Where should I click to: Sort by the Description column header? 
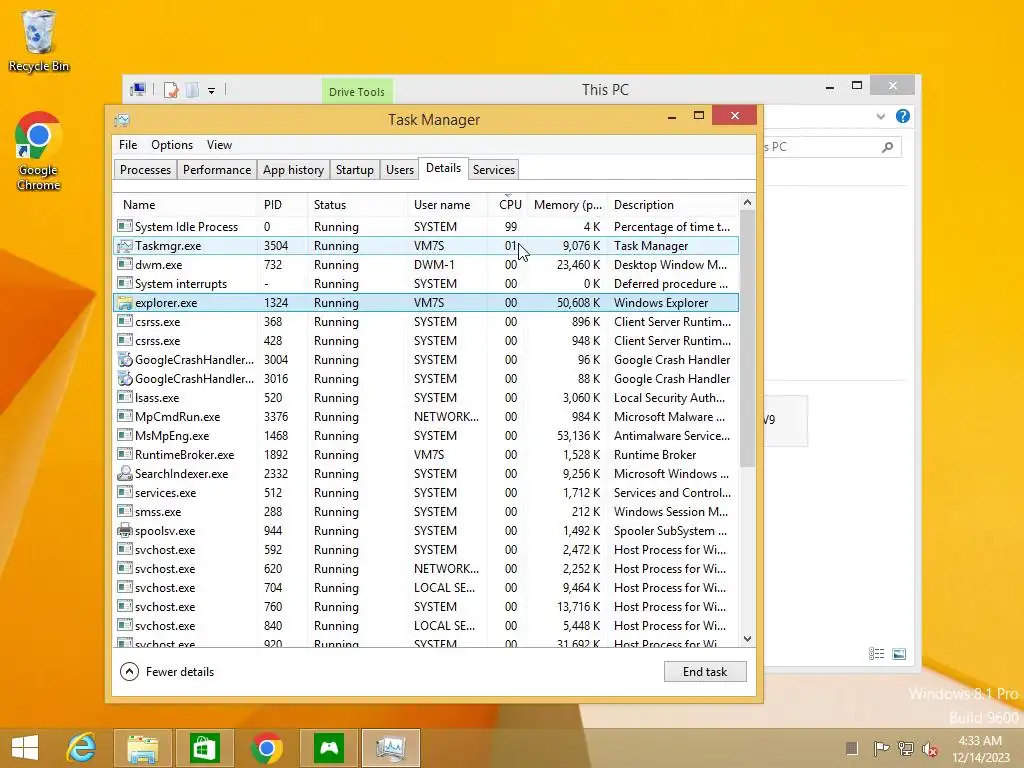click(x=673, y=205)
